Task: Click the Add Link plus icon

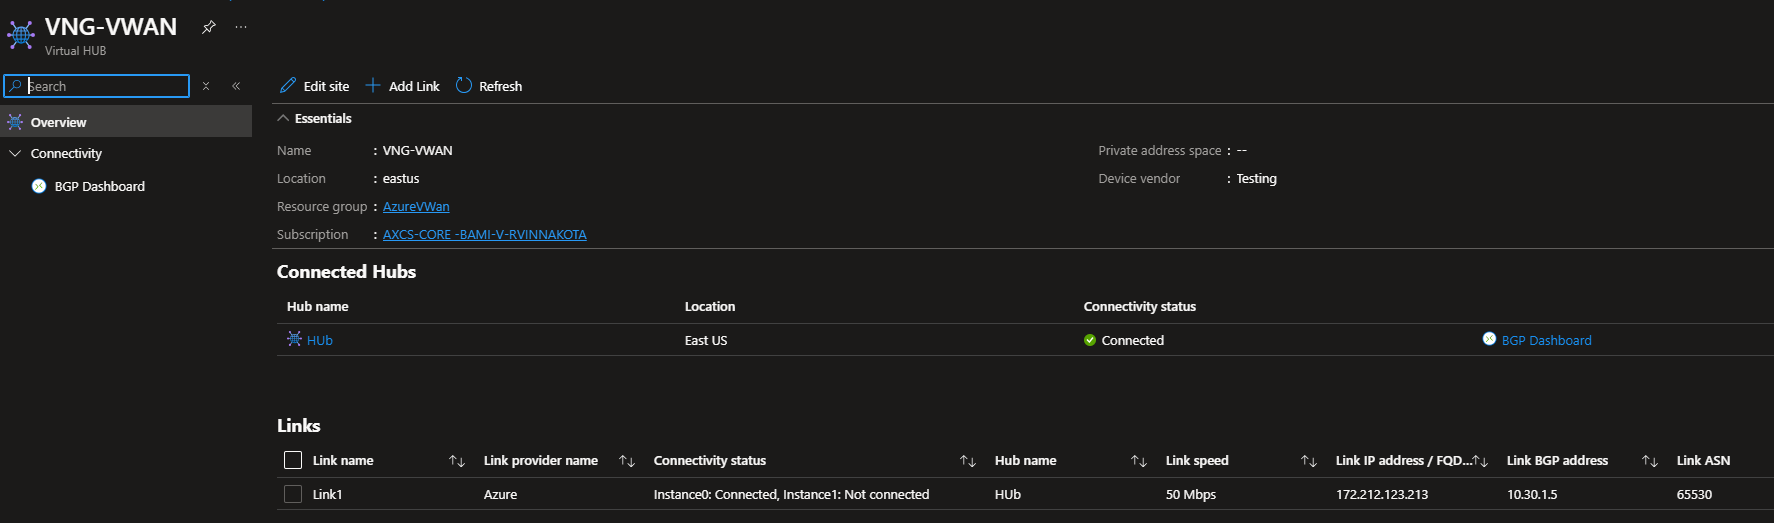Action: click(x=373, y=86)
